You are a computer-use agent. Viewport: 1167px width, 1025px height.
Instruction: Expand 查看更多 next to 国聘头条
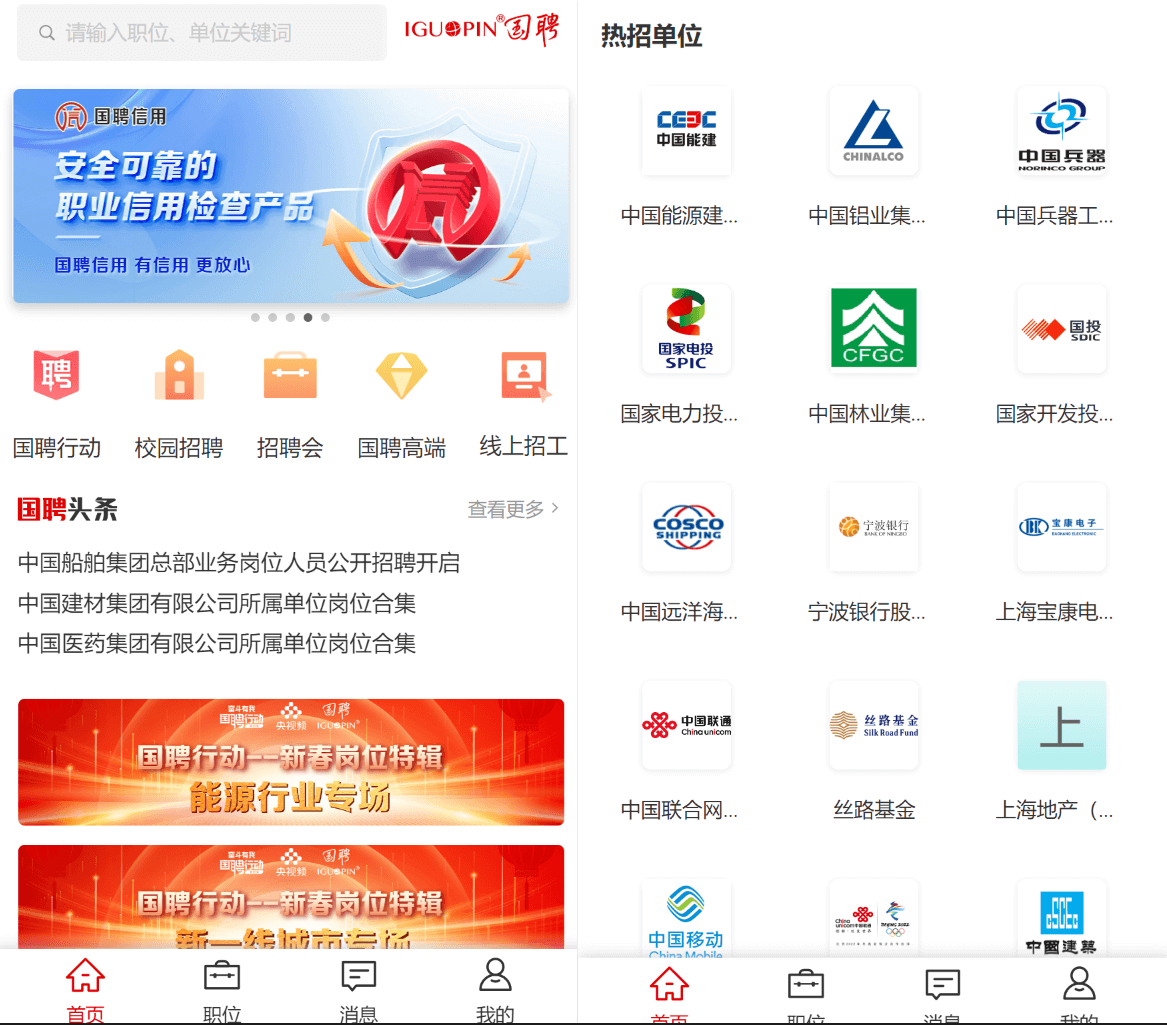[x=513, y=509]
